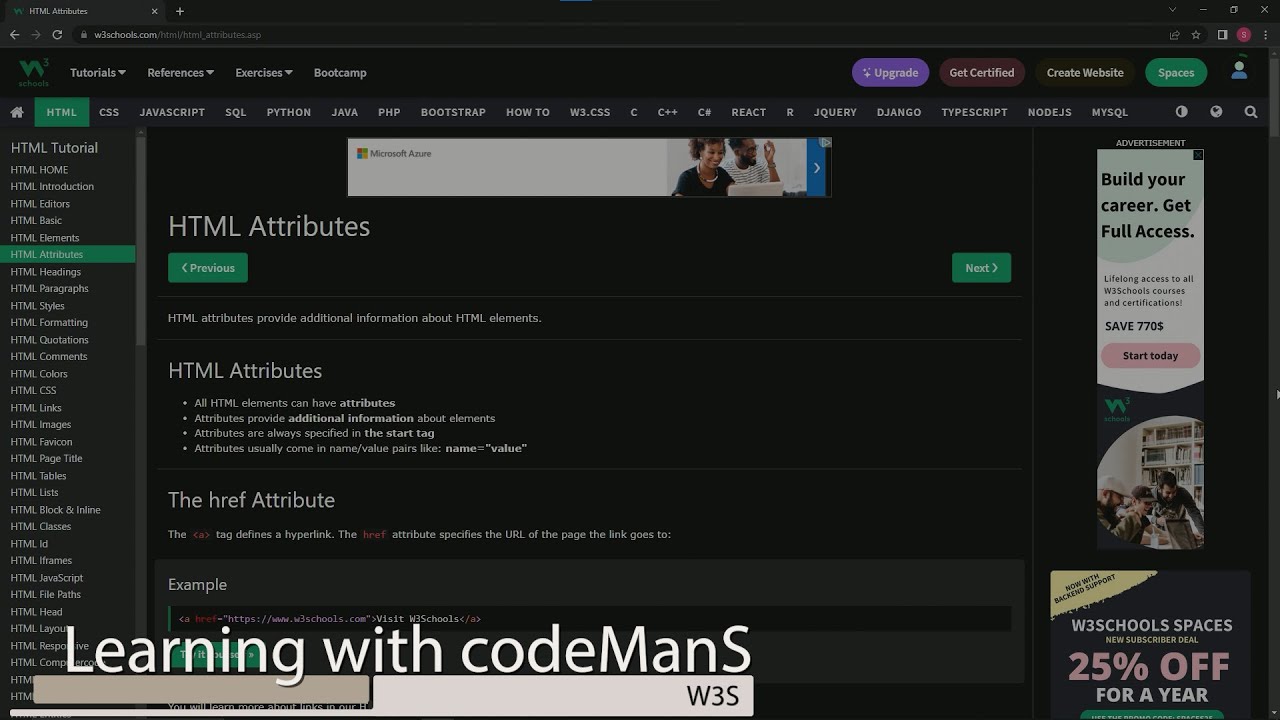Select the JAVA topic tab
The height and width of the screenshot is (720, 1280).
point(345,112)
